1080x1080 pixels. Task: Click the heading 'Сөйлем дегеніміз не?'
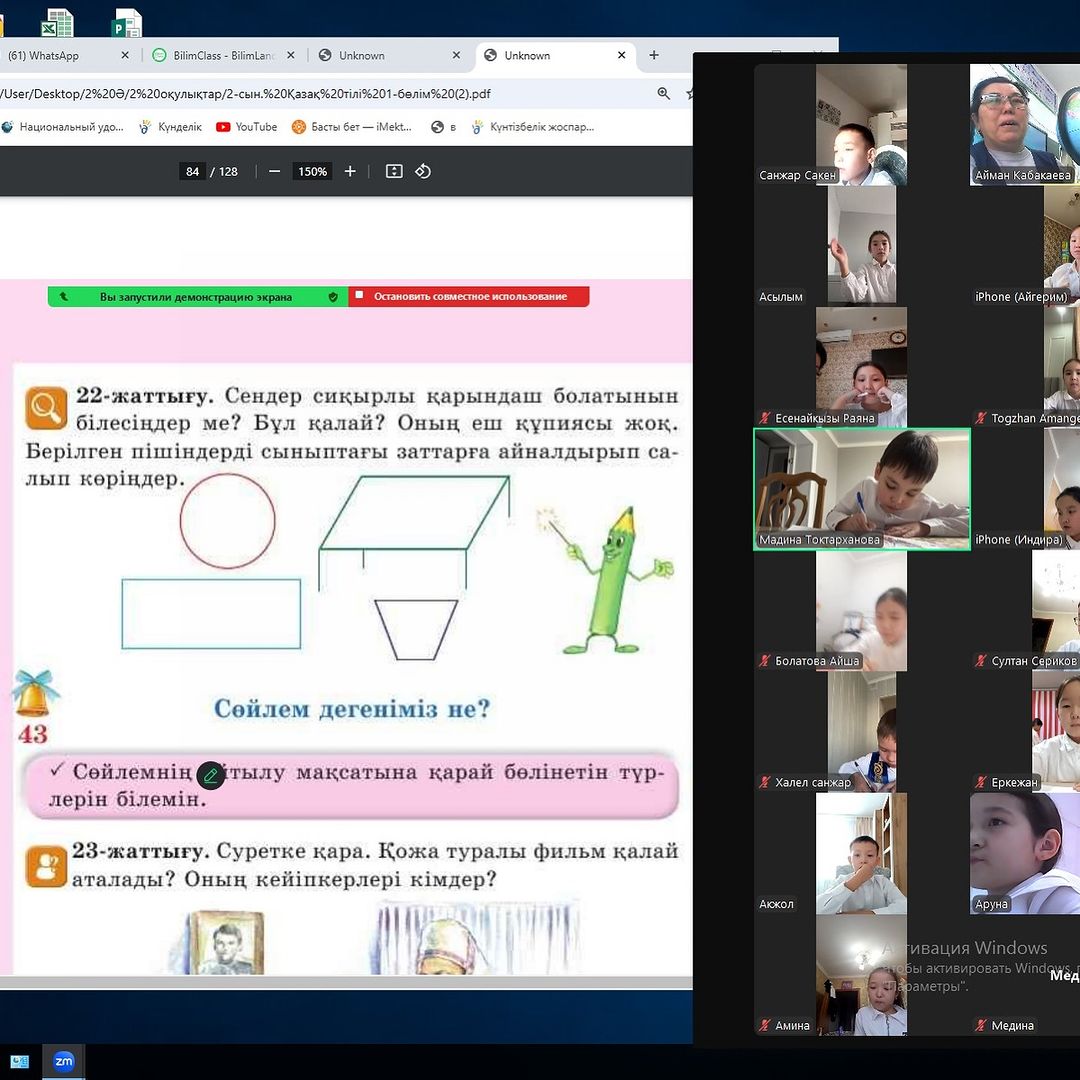click(x=352, y=708)
